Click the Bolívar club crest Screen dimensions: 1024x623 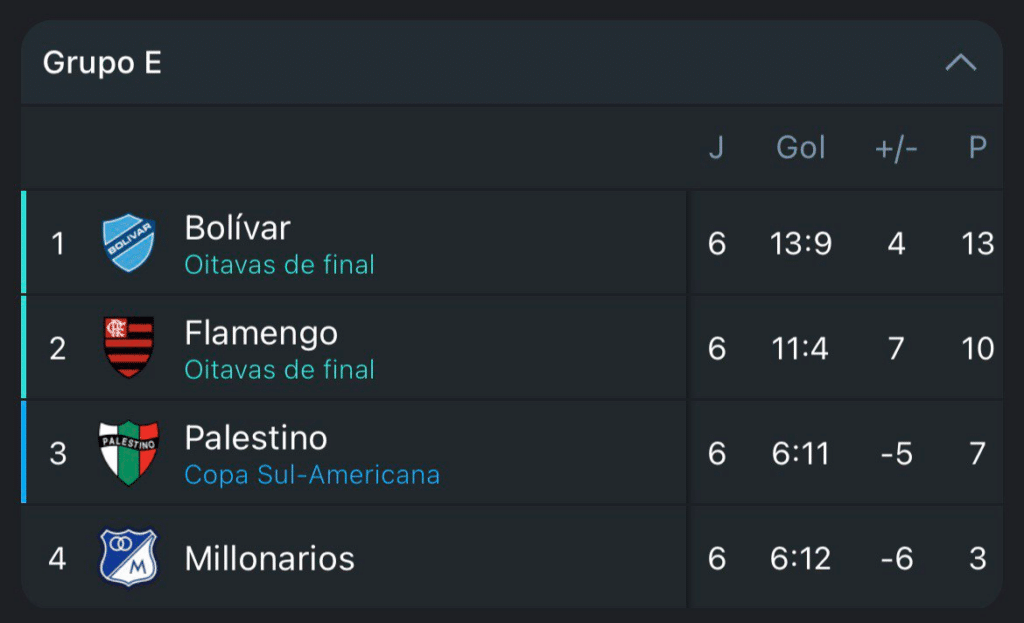(x=129, y=244)
